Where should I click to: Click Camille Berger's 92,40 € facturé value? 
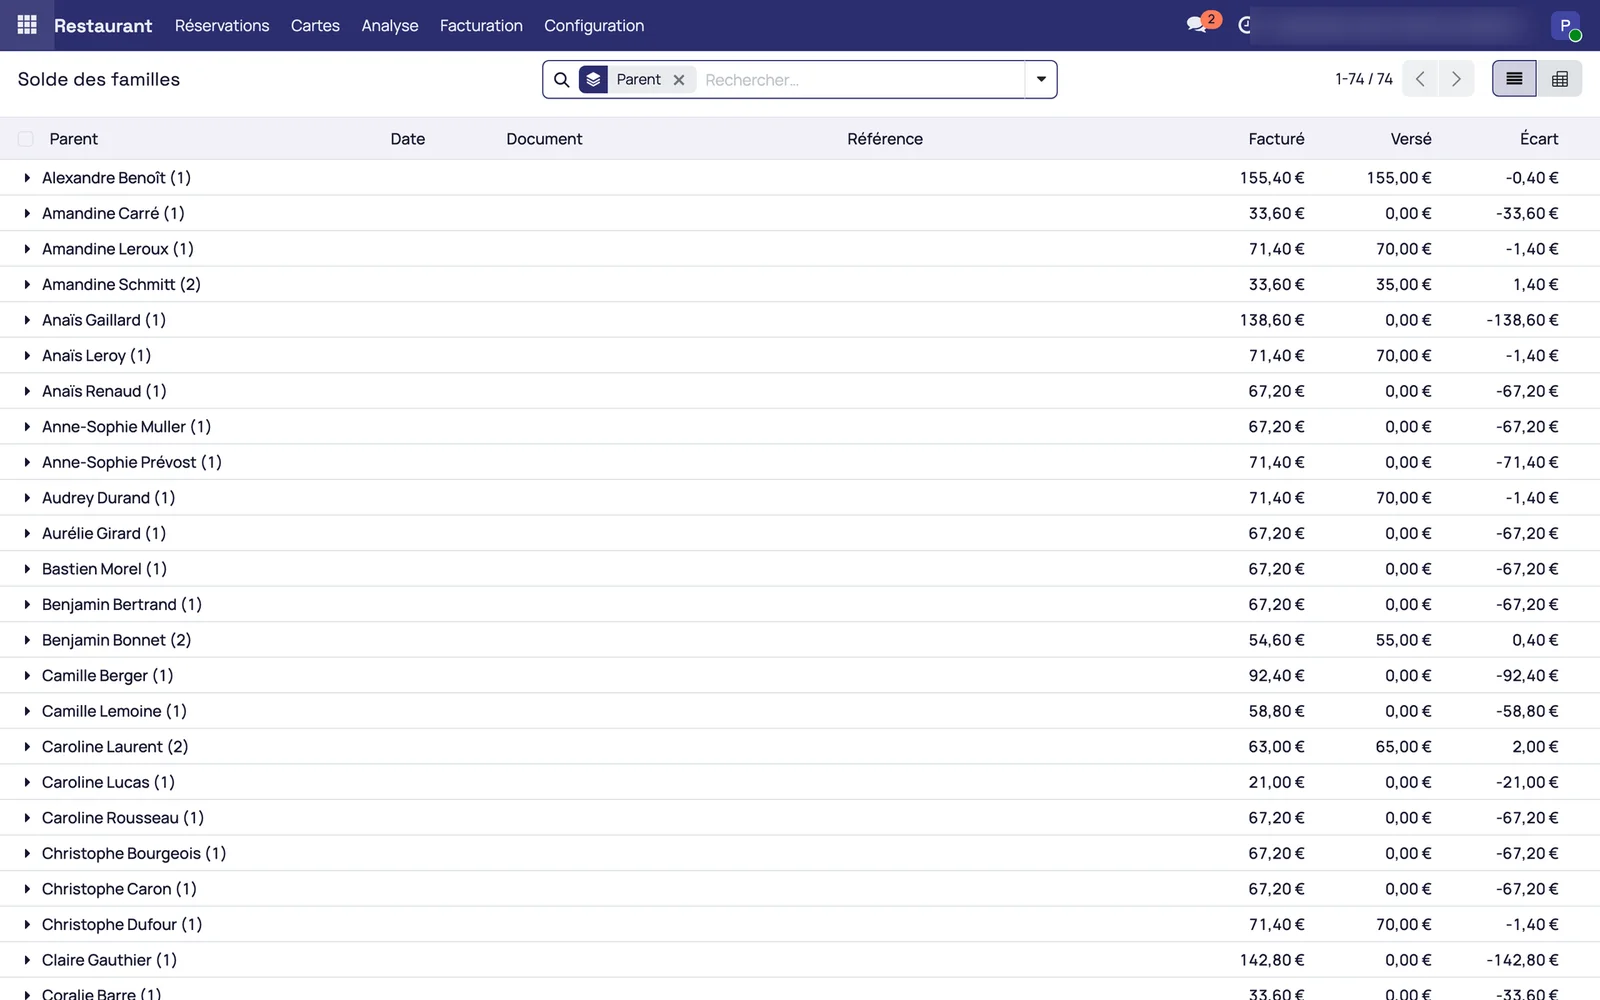[x=1276, y=676]
